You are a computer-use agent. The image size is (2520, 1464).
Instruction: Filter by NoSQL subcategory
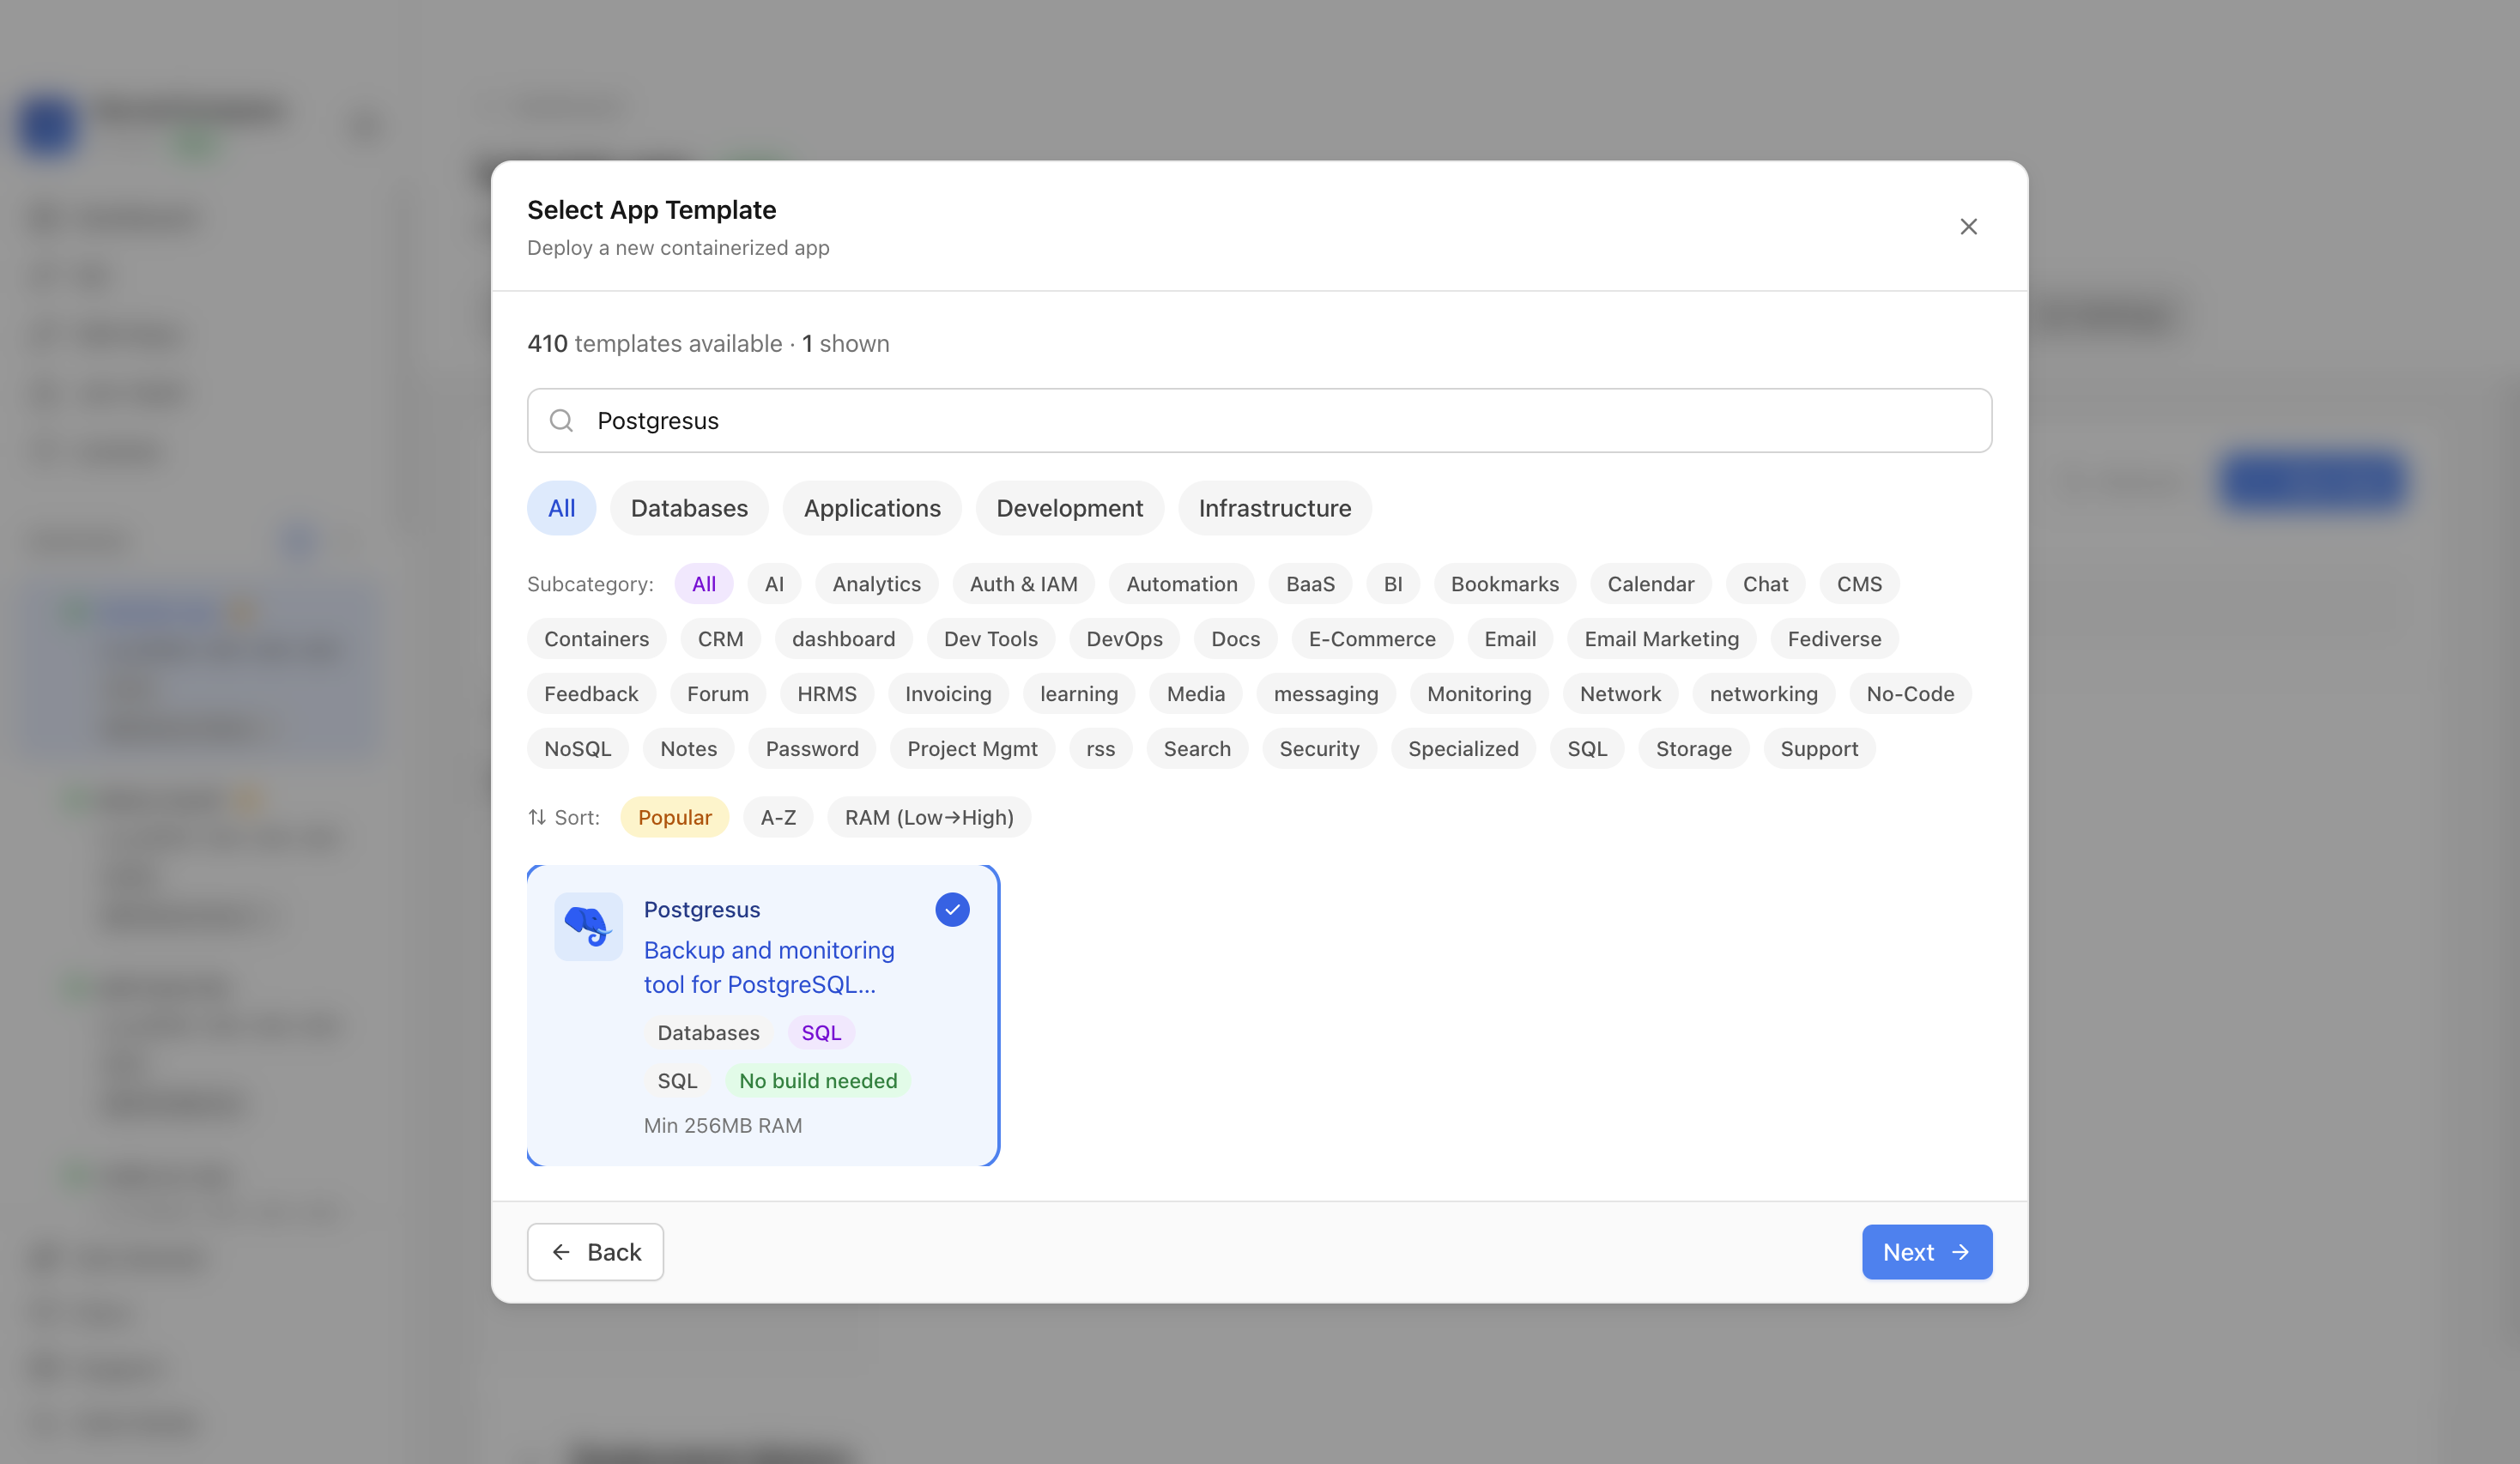tap(577, 749)
